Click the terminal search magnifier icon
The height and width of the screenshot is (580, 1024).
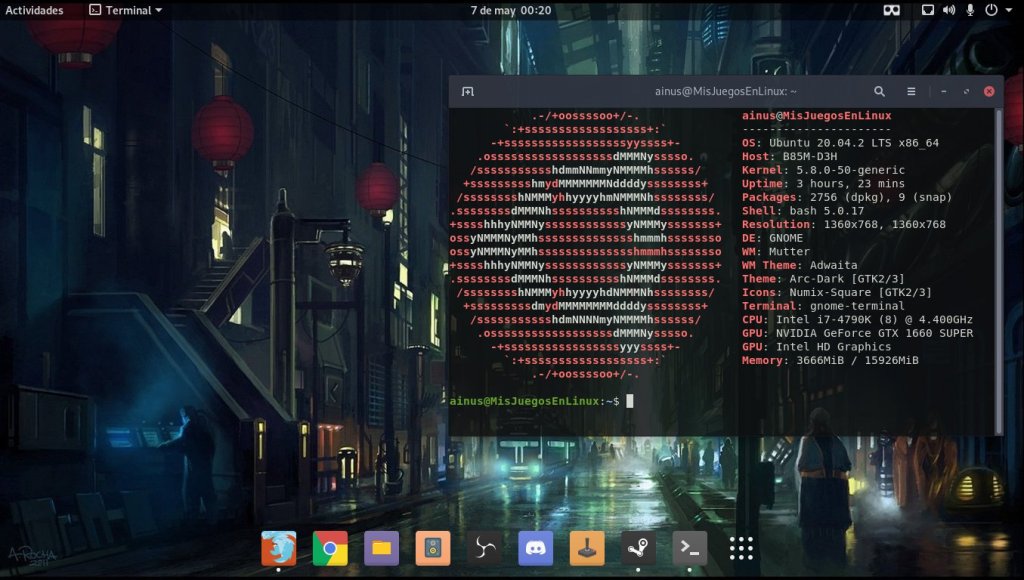pos(879,91)
